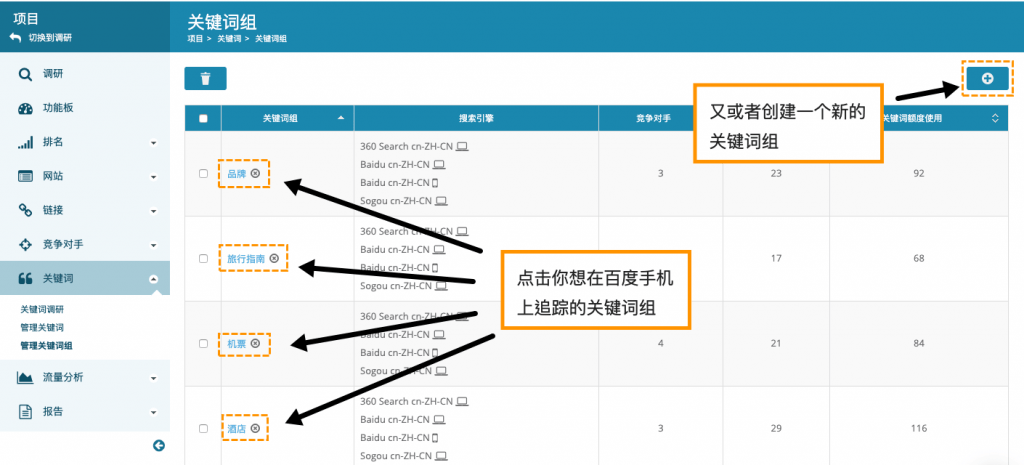Toggle the select-all checkbox in table header
Image resolution: width=1024 pixels, height=465 pixels.
203,118
